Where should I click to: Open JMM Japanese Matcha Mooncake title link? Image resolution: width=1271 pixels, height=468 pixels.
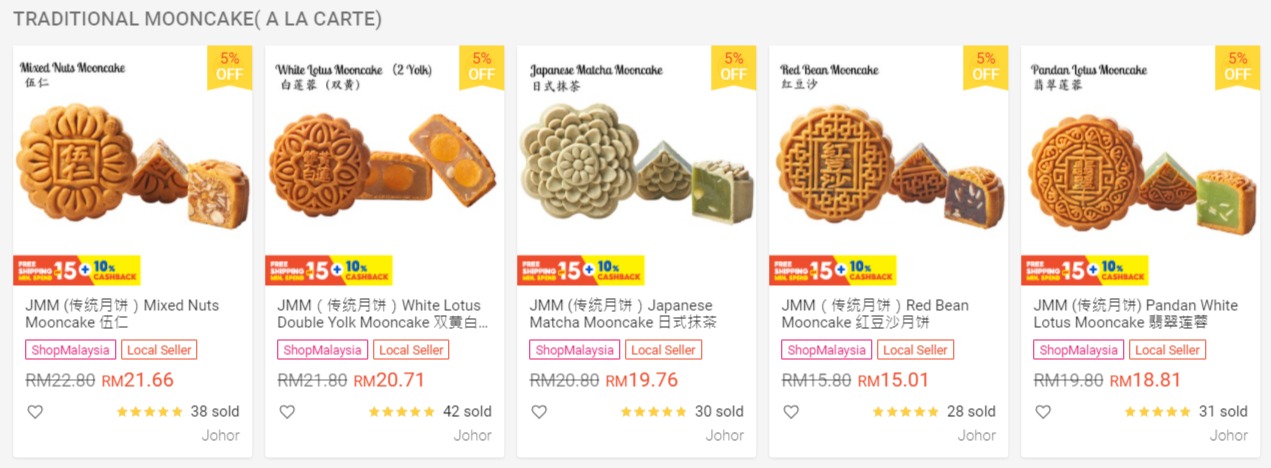623,314
